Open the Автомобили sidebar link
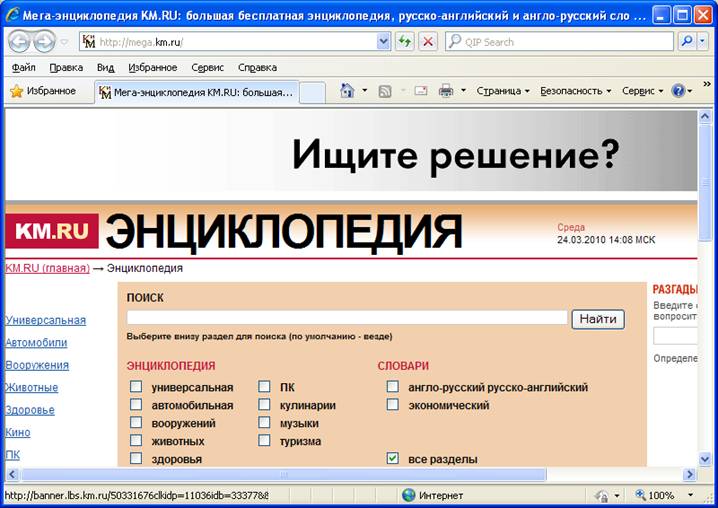This screenshot has width=718, height=508. coord(36,343)
